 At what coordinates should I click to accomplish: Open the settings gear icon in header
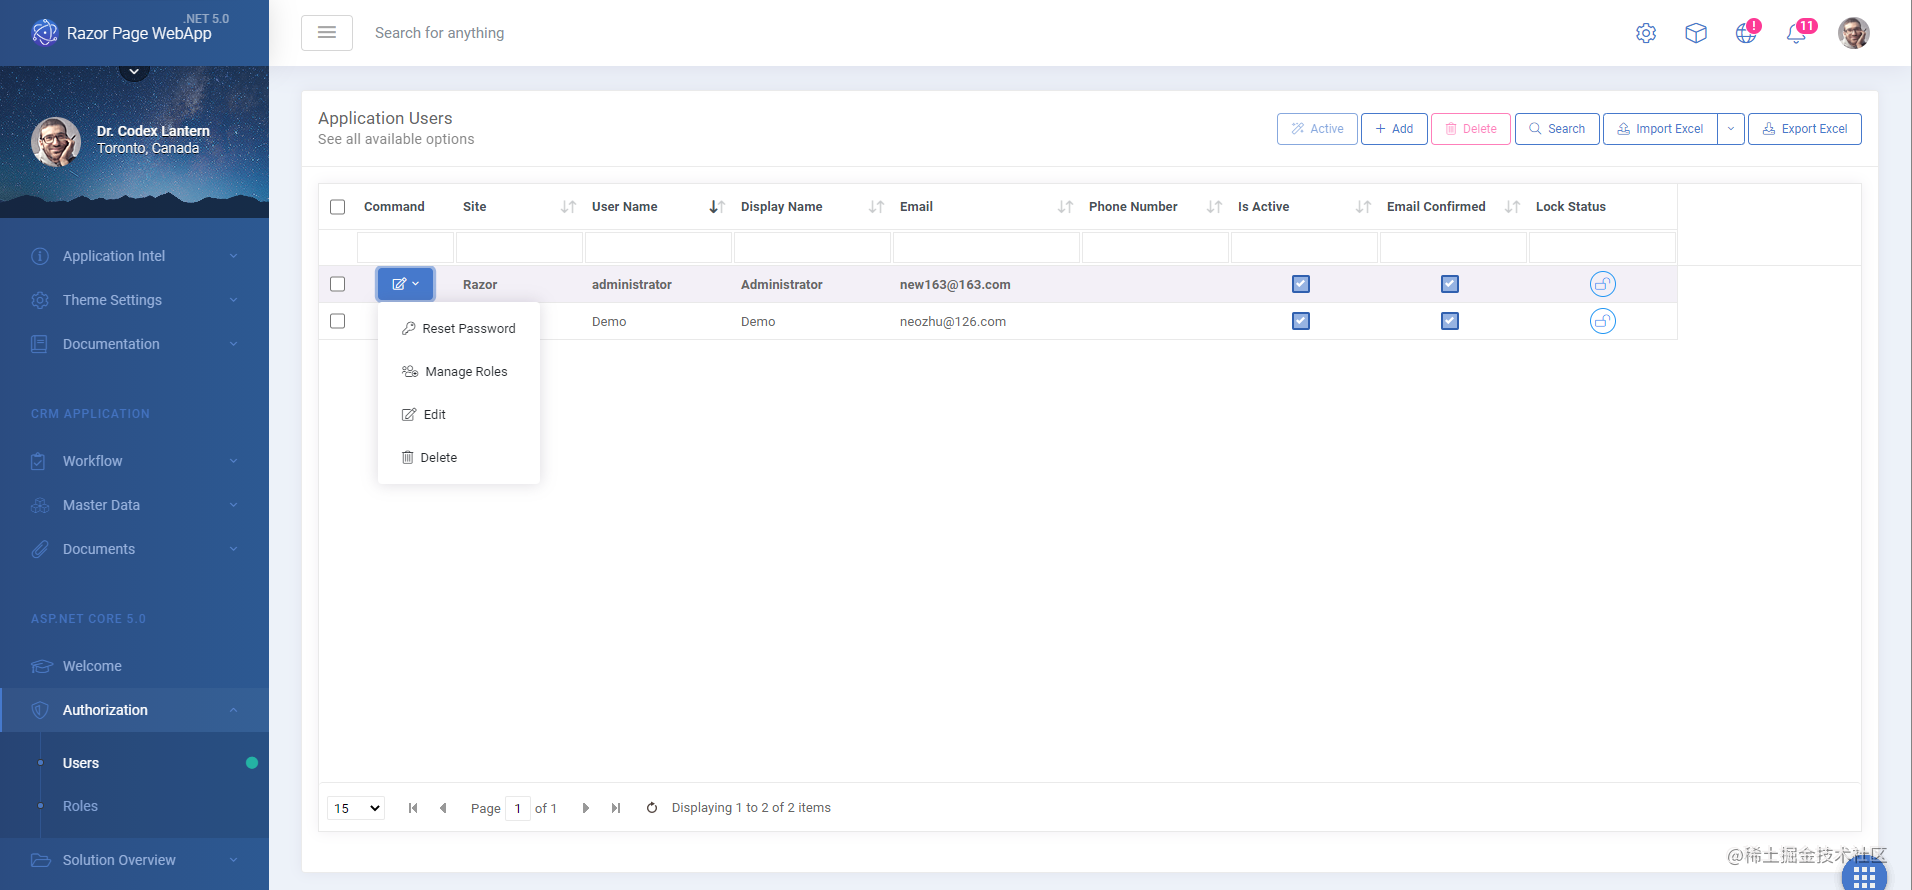(x=1646, y=33)
